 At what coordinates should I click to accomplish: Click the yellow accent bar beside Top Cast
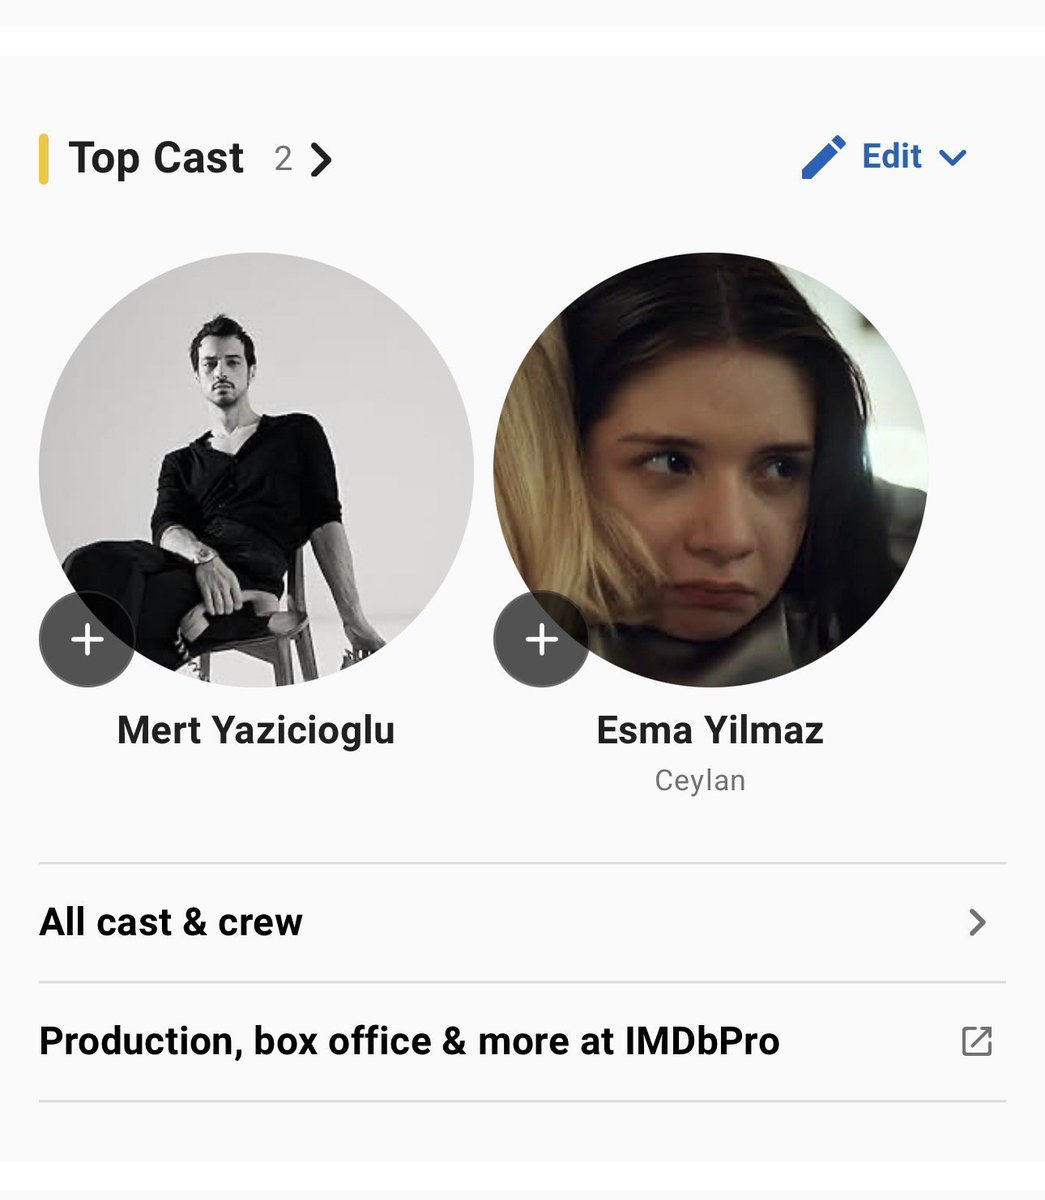point(44,159)
